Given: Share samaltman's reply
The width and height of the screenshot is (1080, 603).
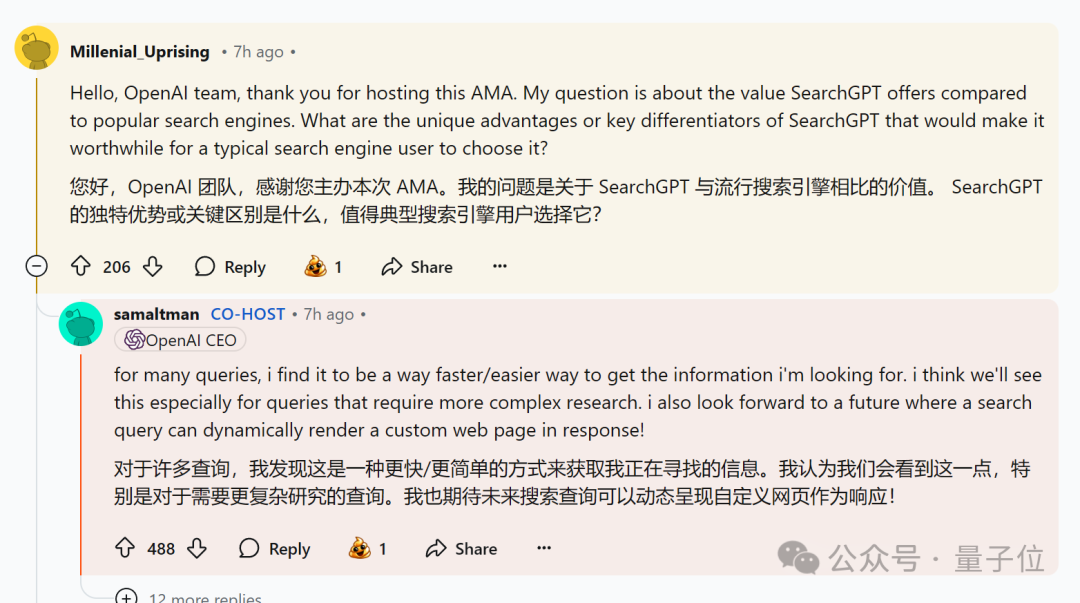Looking at the screenshot, I should point(461,548).
